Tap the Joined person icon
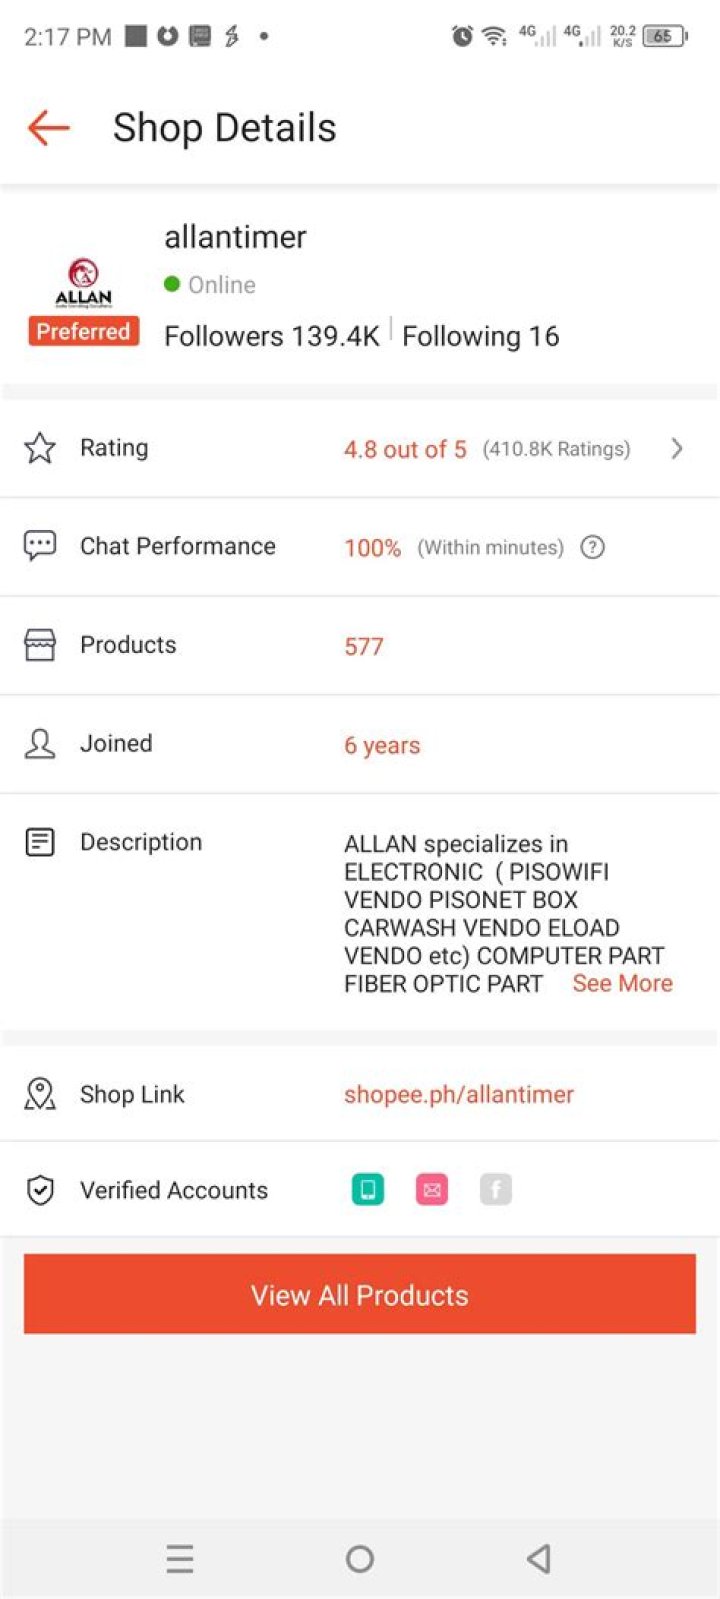Viewport: 720px width, 1599px height. (x=40, y=743)
